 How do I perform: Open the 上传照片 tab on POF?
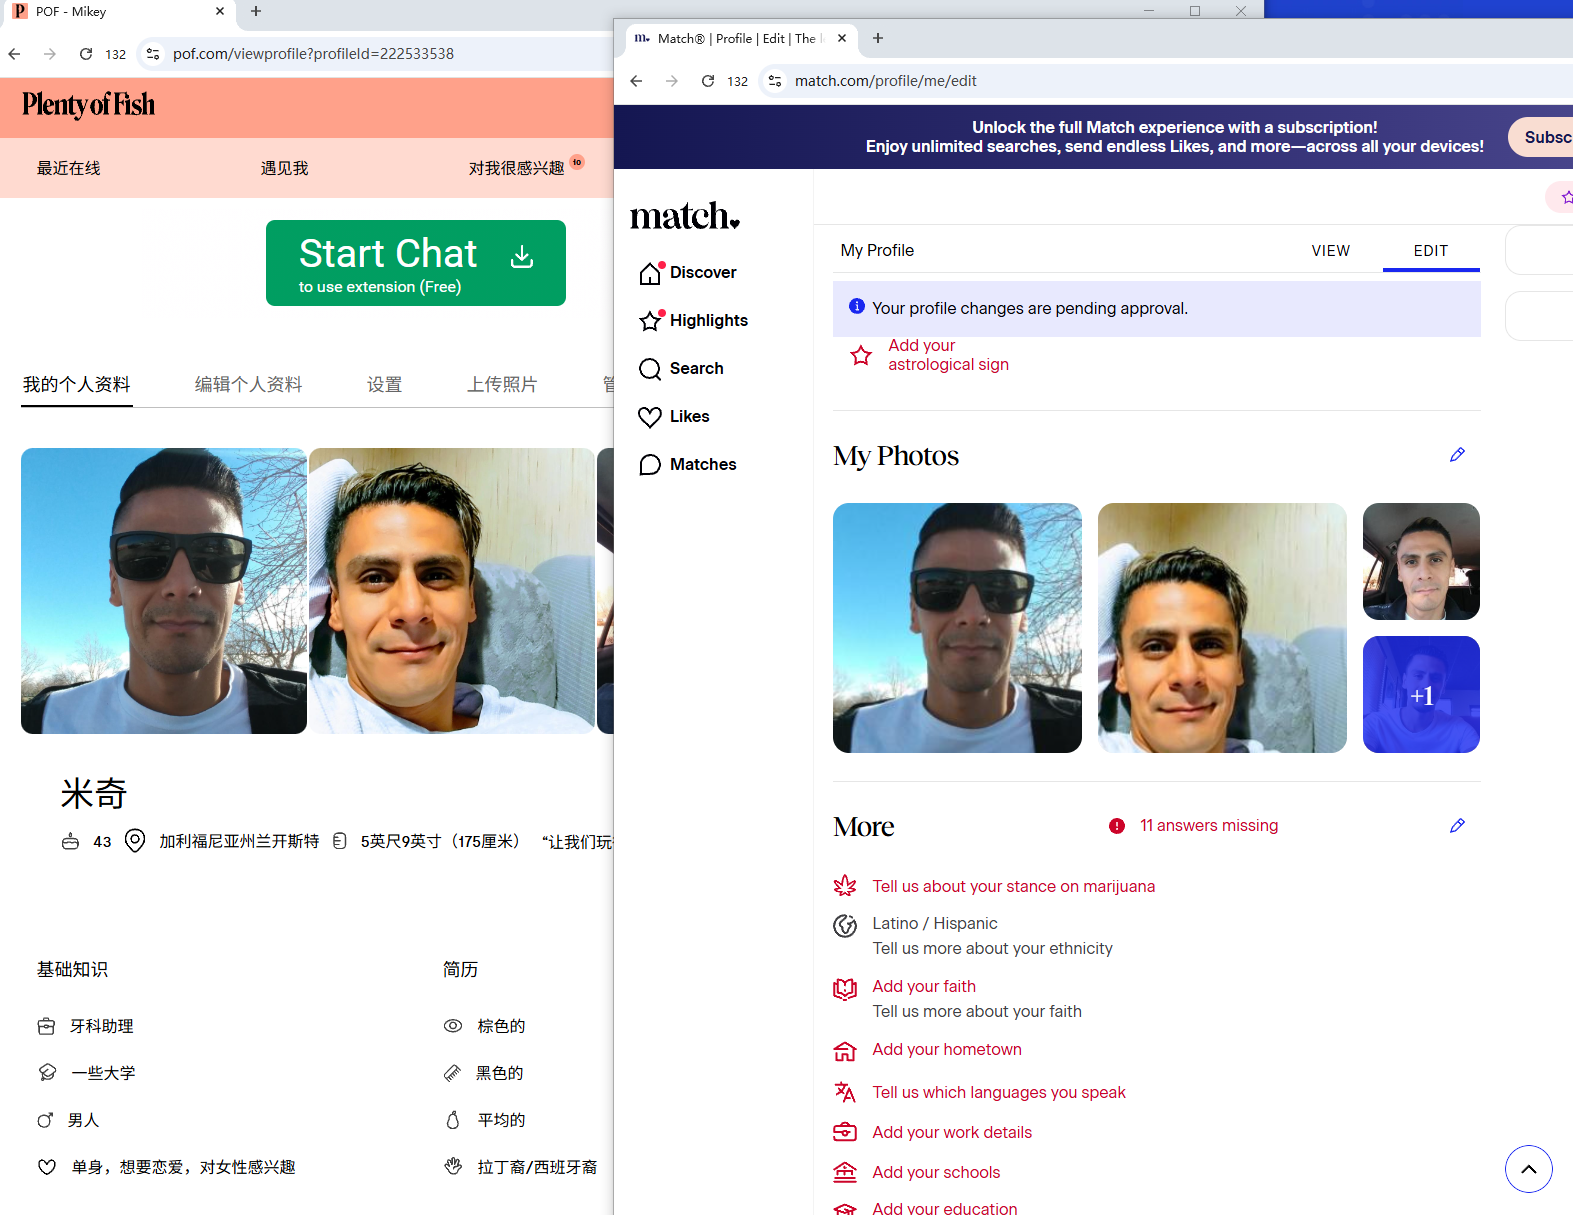502,385
